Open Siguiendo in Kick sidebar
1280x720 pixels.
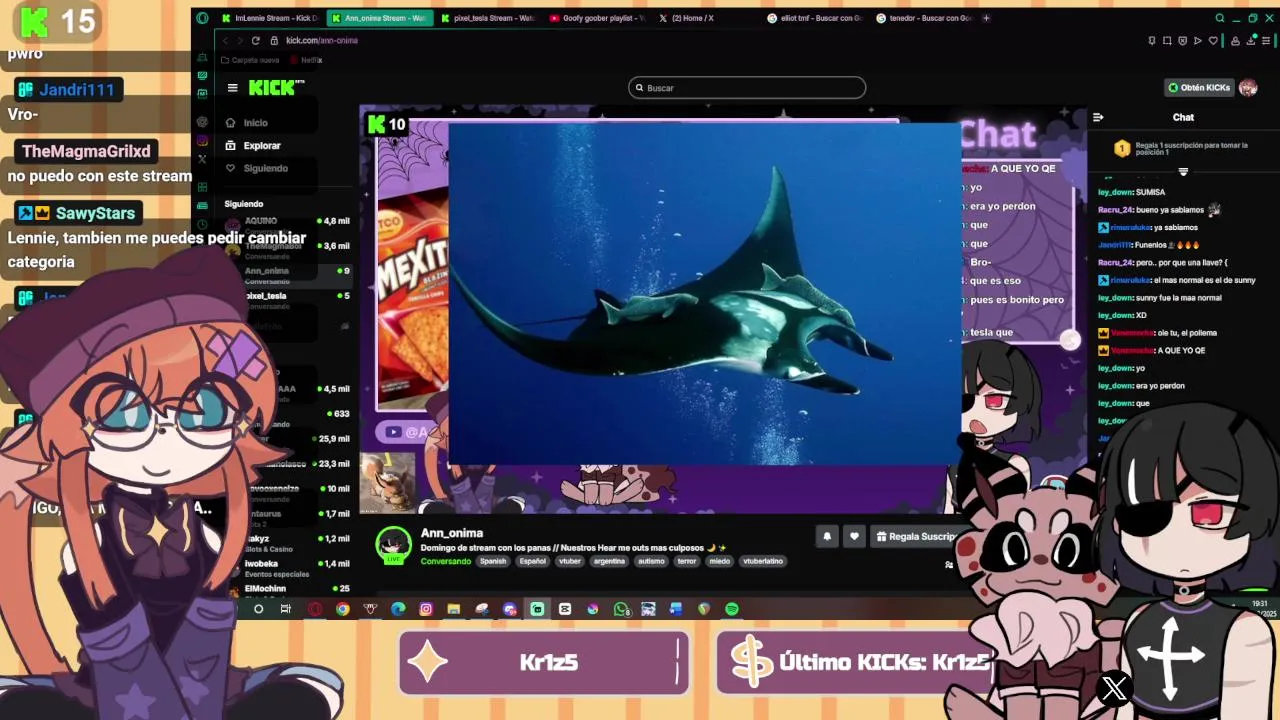pyautogui.click(x=265, y=168)
